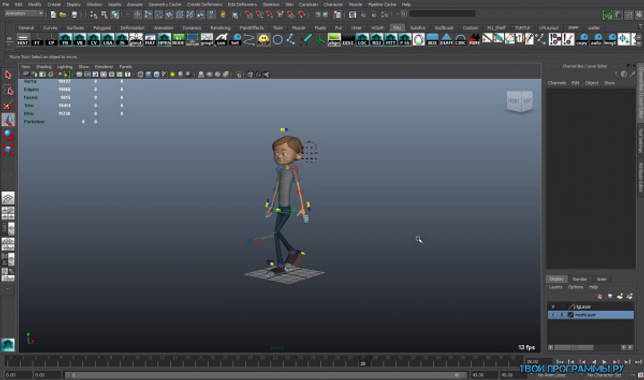Click the CP shelf button

tap(51, 40)
